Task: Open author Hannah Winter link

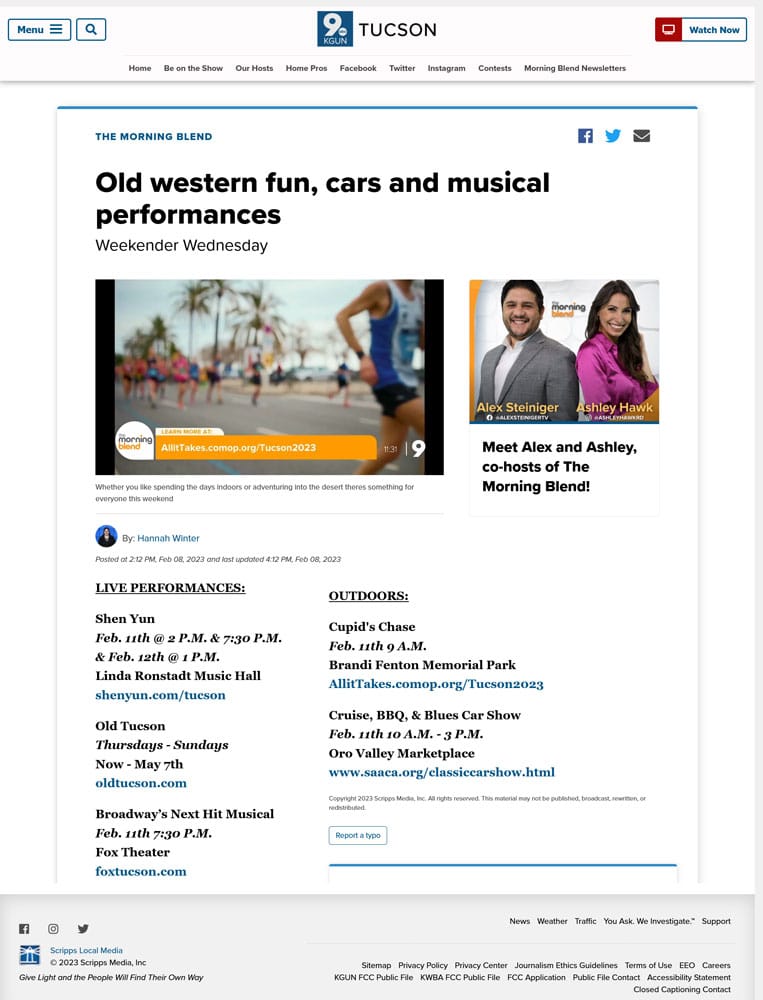Action: point(168,538)
